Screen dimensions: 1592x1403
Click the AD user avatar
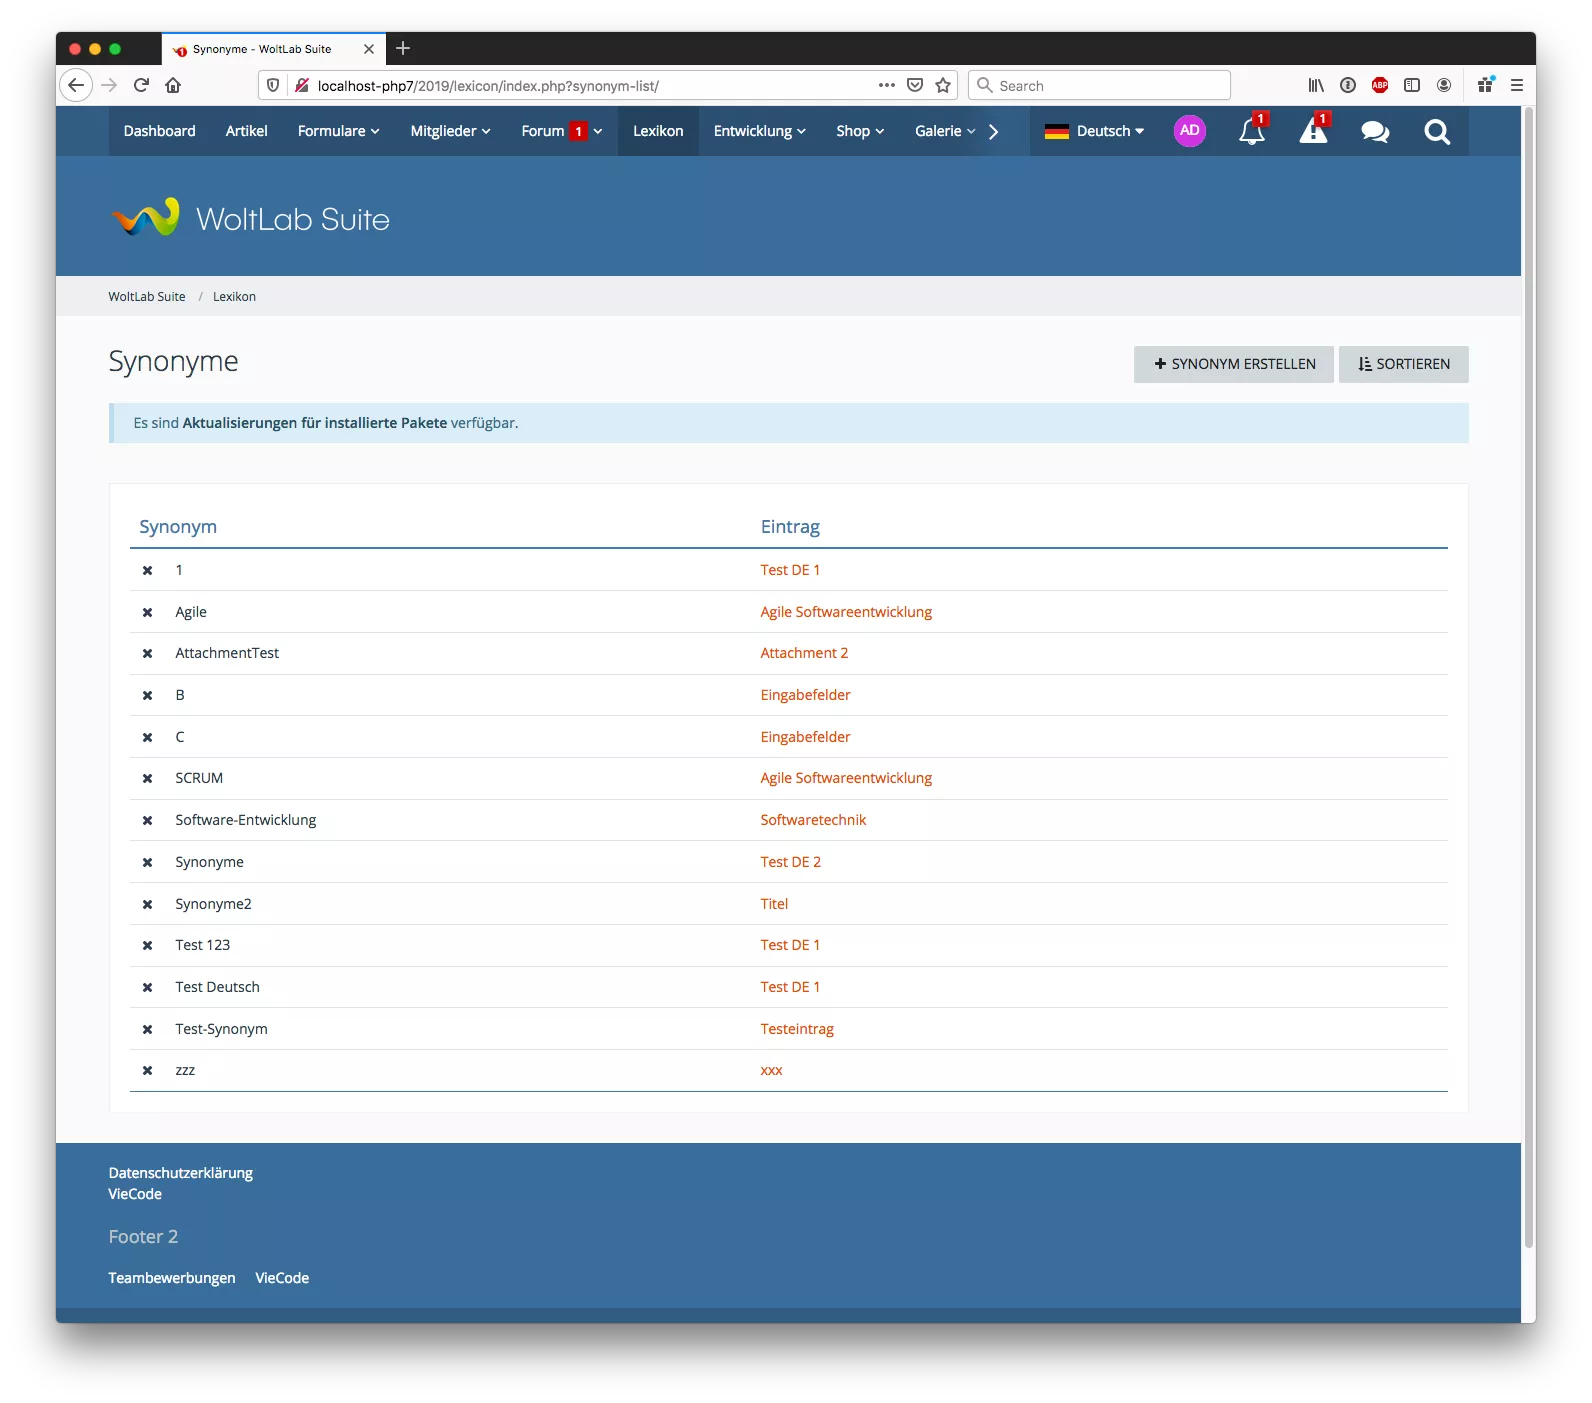click(1189, 131)
